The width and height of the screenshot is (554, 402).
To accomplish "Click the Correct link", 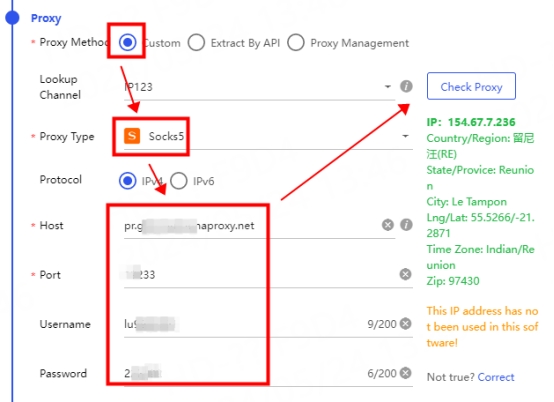I will [496, 377].
